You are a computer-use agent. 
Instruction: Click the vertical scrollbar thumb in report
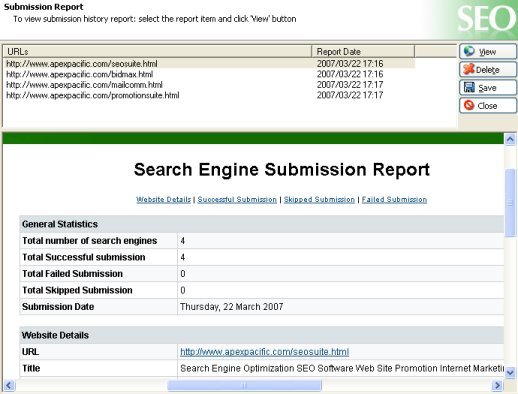click(510, 203)
